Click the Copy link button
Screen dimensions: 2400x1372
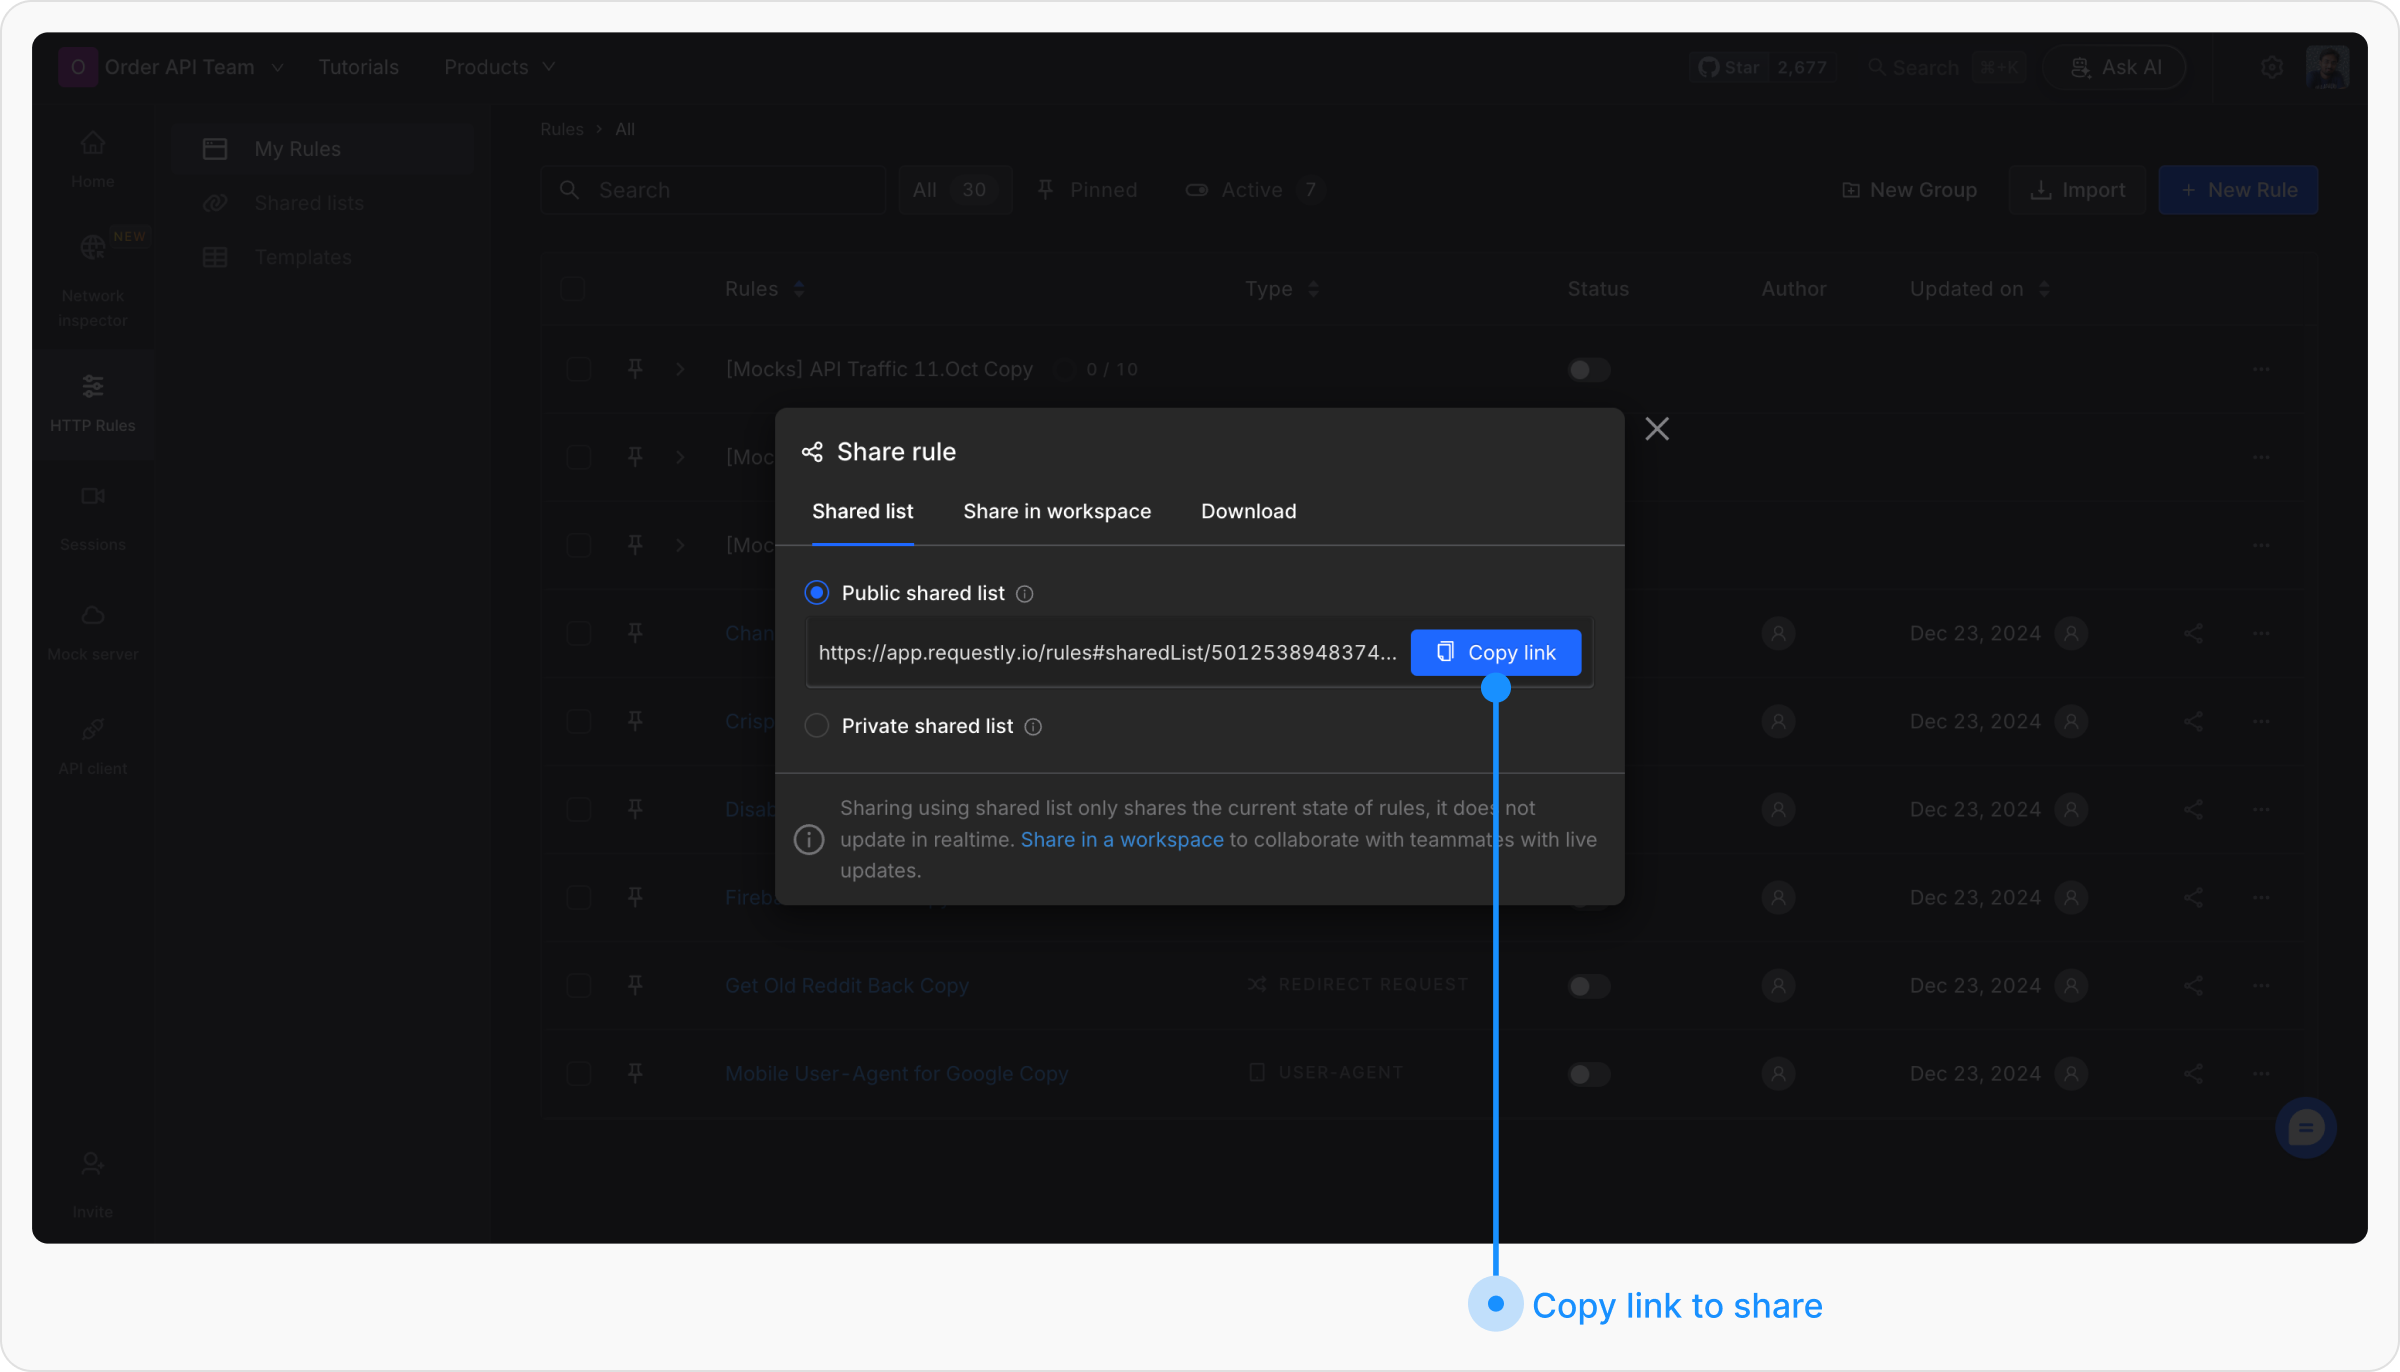point(1495,653)
